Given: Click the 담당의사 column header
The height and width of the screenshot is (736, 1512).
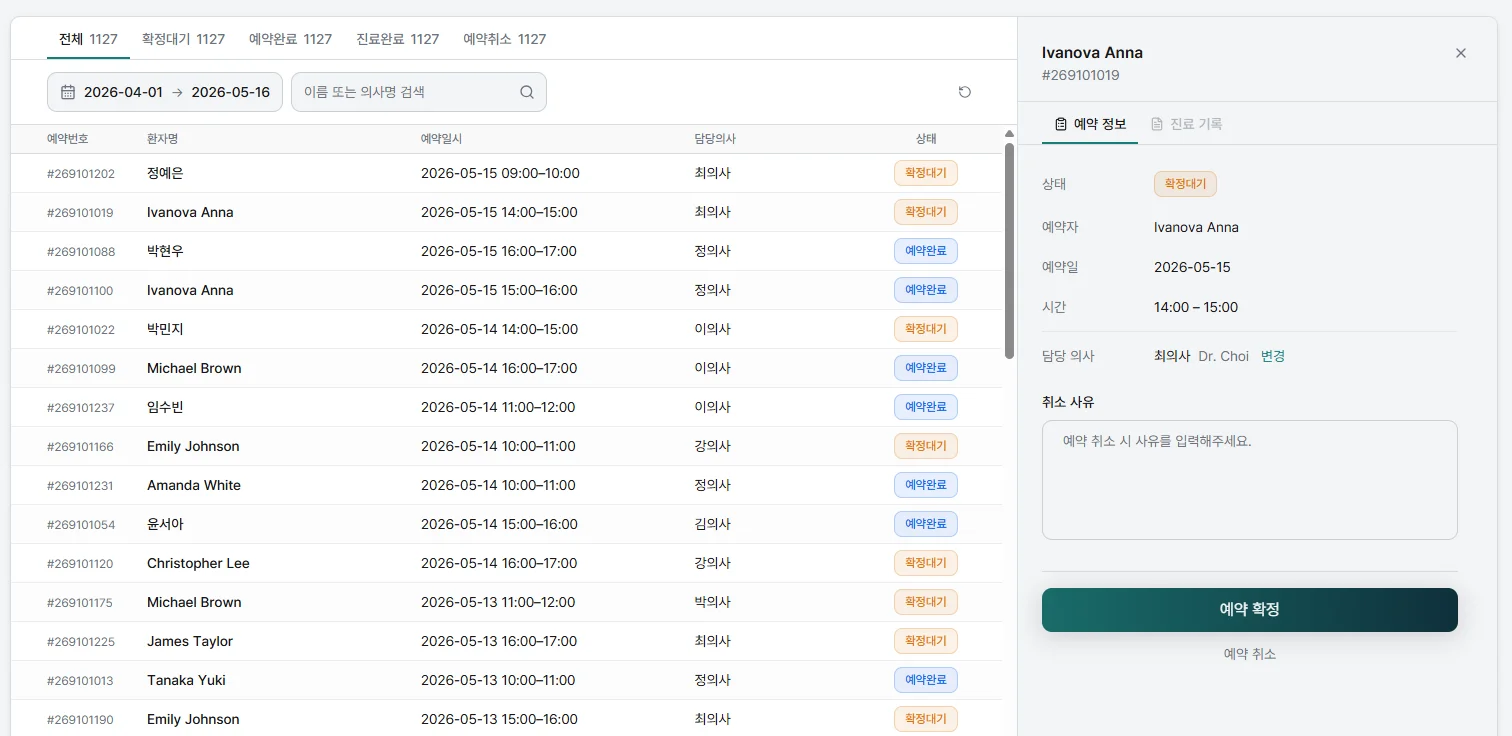Looking at the screenshot, I should pos(715,139).
